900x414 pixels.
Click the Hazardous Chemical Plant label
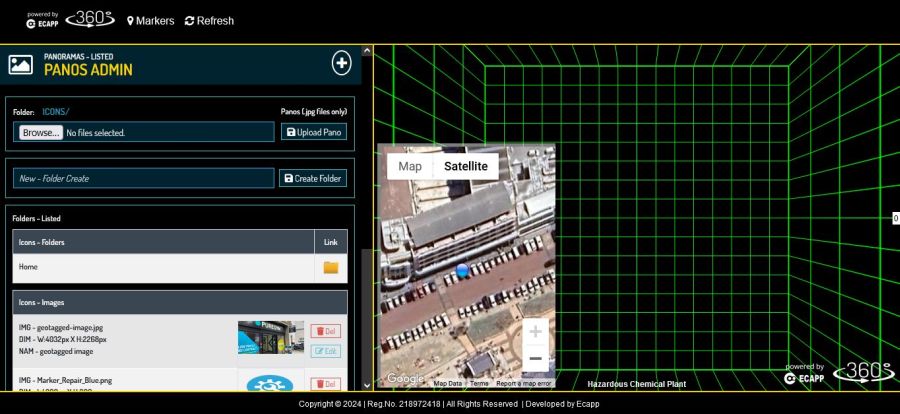[x=637, y=384]
